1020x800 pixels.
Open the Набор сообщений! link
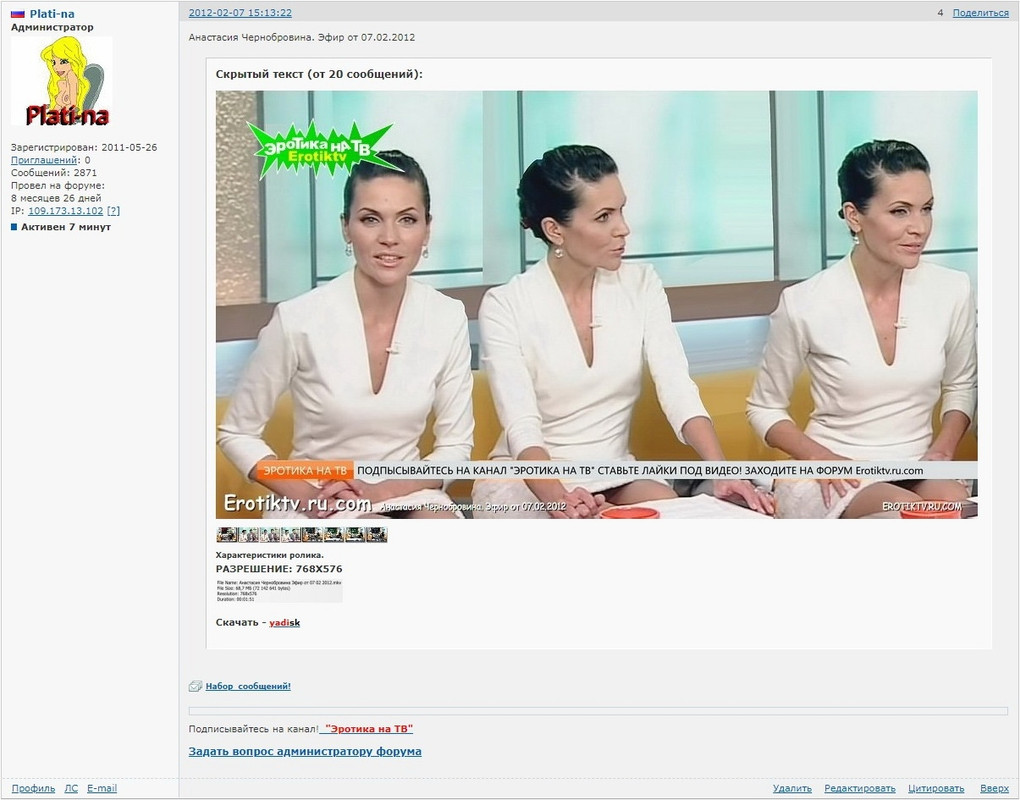[248, 686]
